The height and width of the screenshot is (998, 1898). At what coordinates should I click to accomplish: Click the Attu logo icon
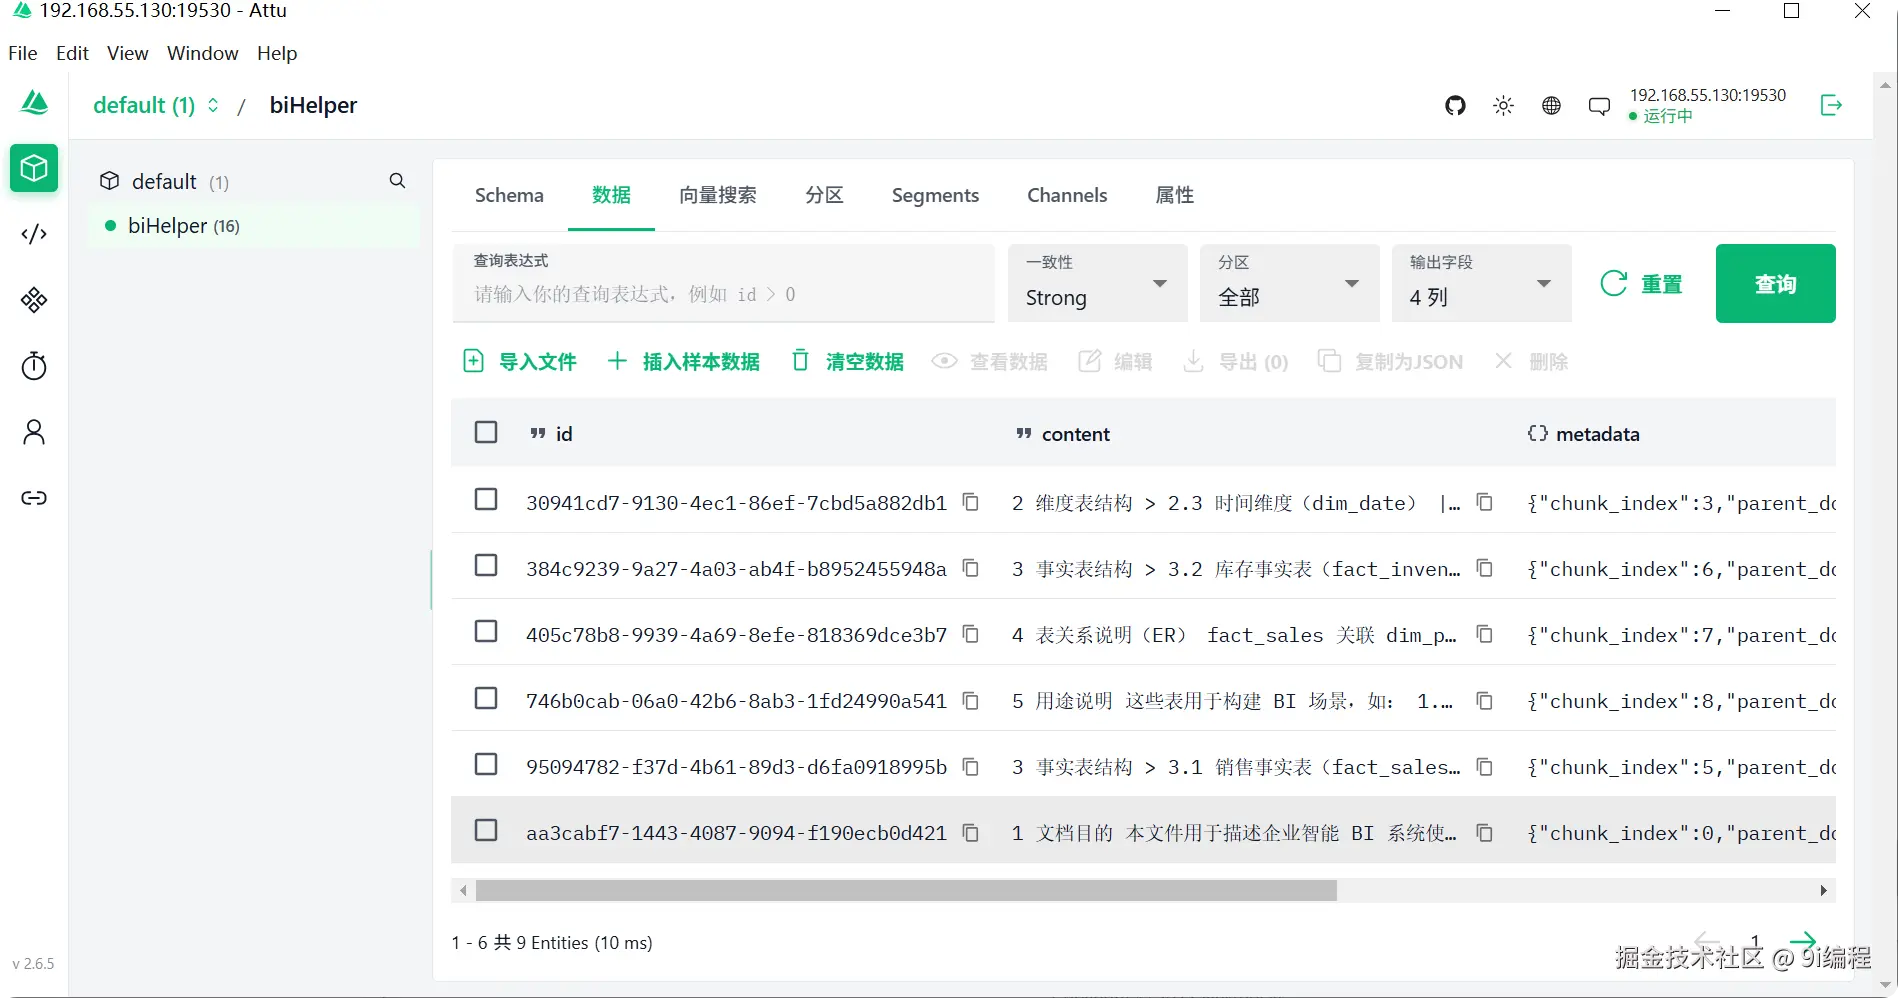(35, 103)
